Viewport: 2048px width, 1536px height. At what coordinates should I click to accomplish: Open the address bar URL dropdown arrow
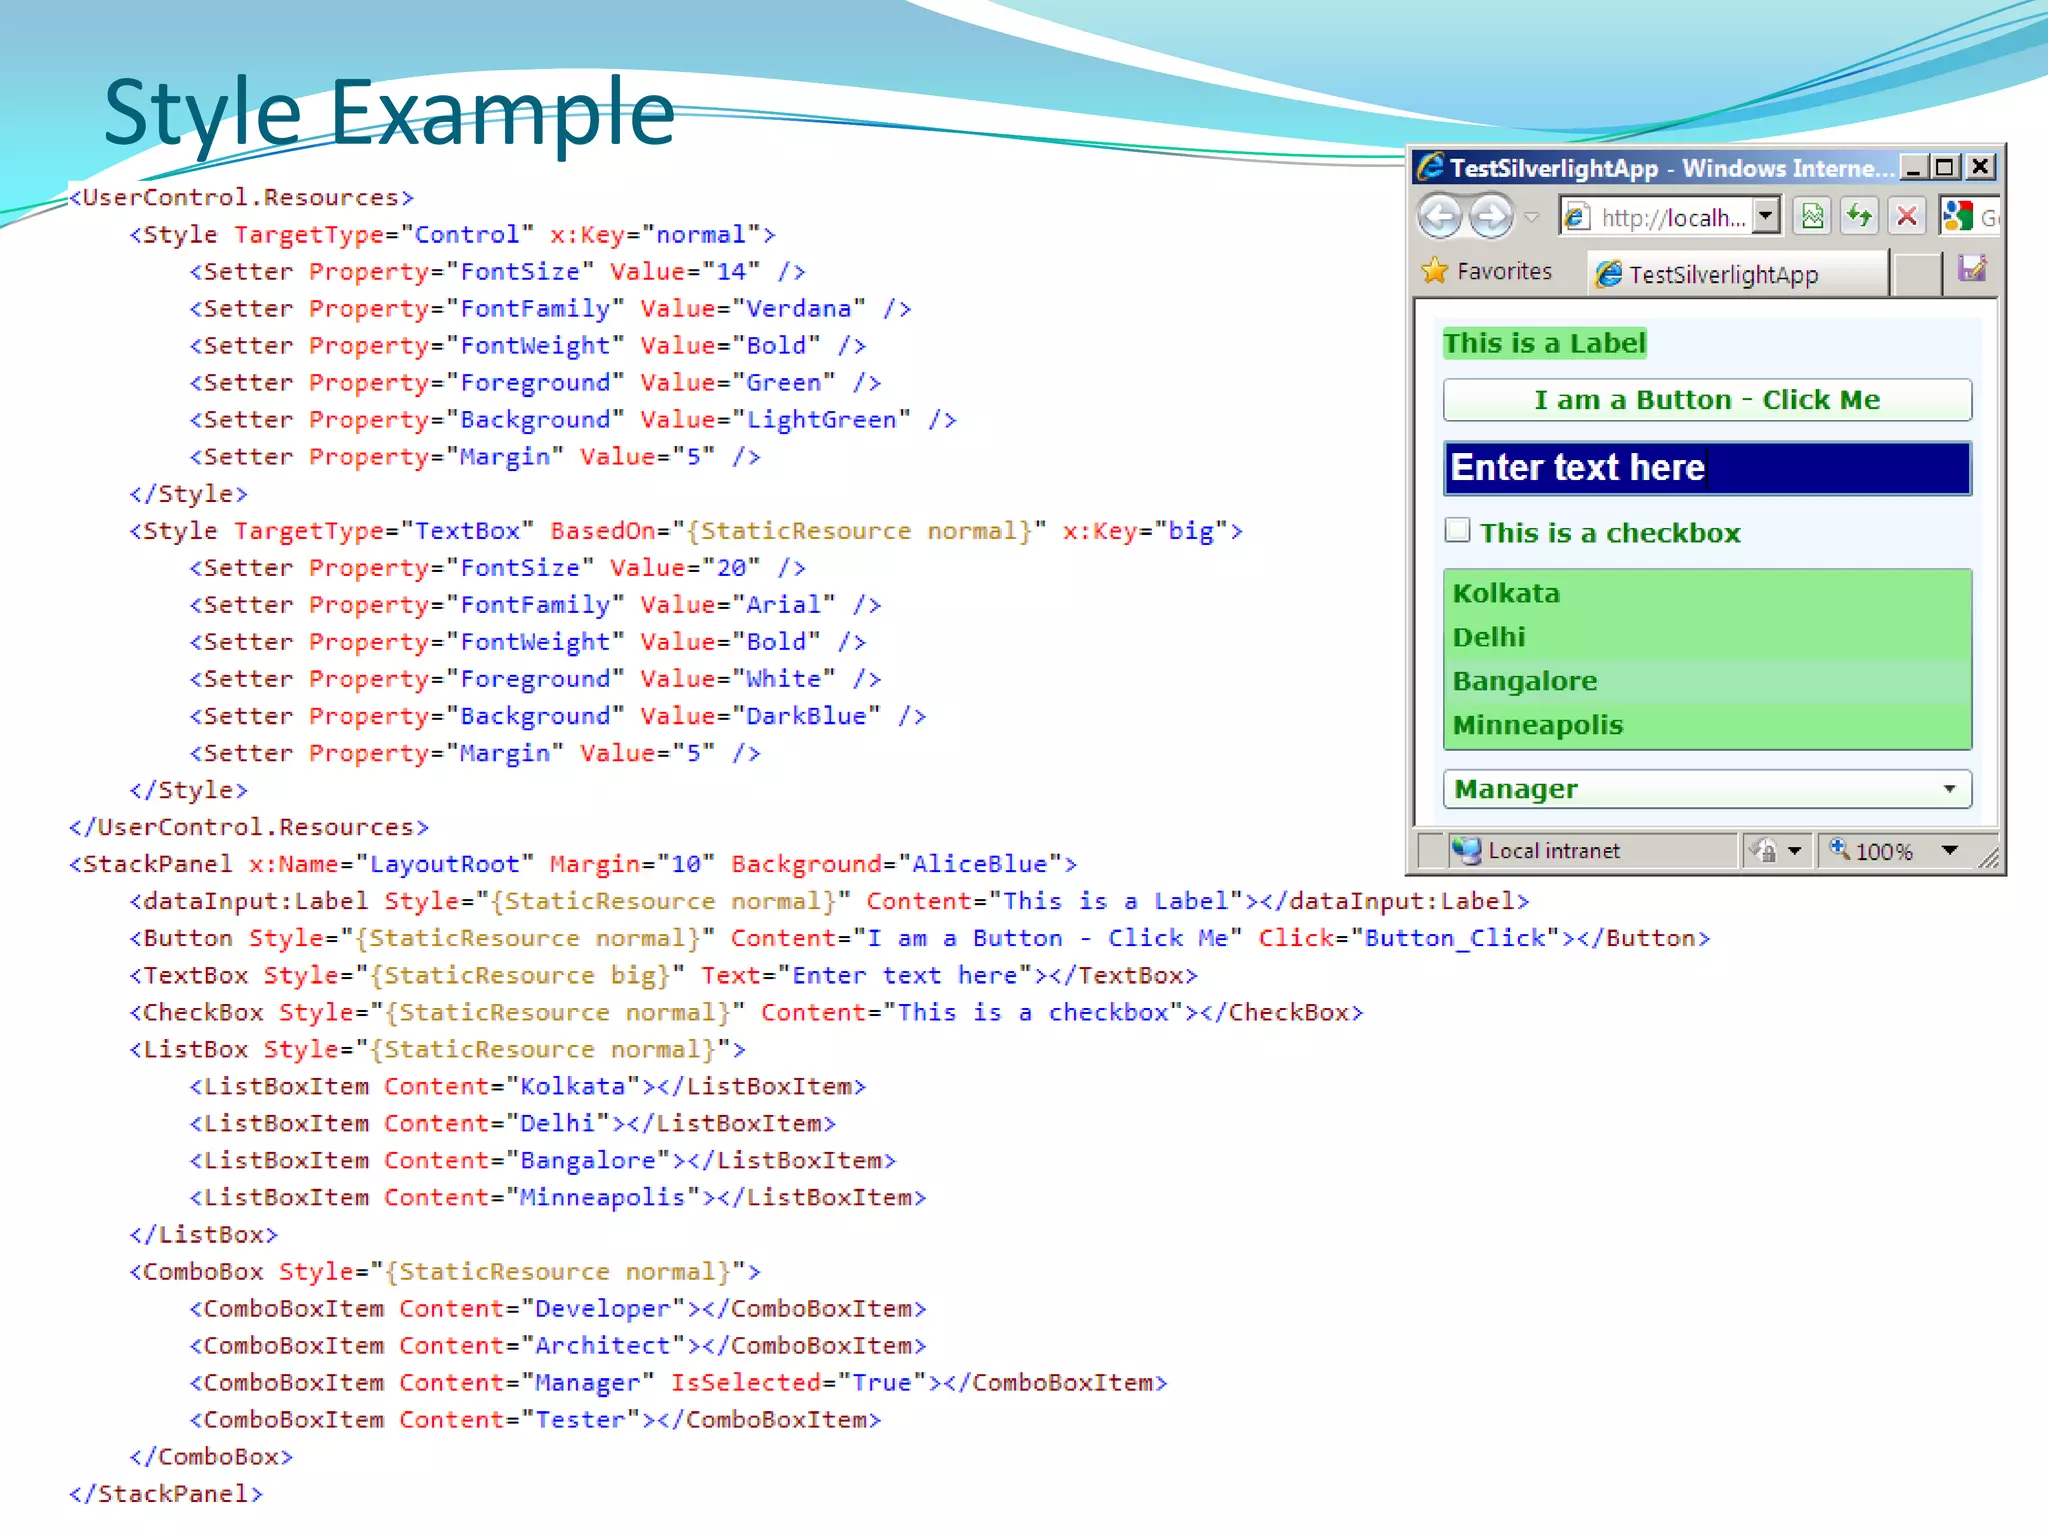[x=1766, y=216]
